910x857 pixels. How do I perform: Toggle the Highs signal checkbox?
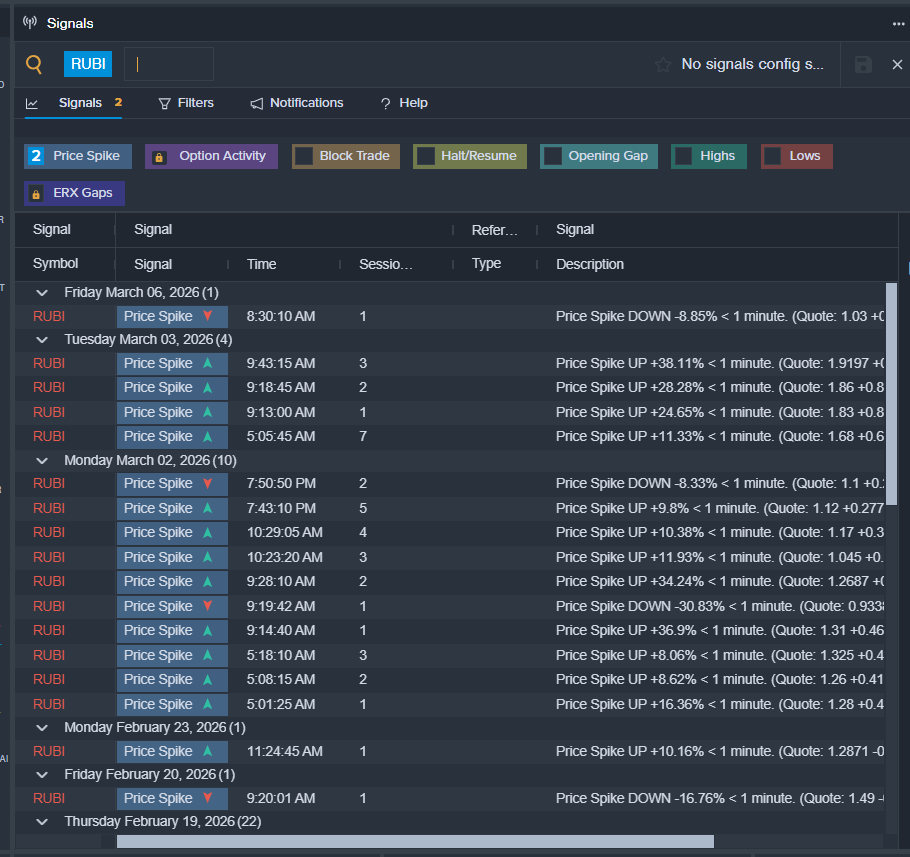(684, 156)
